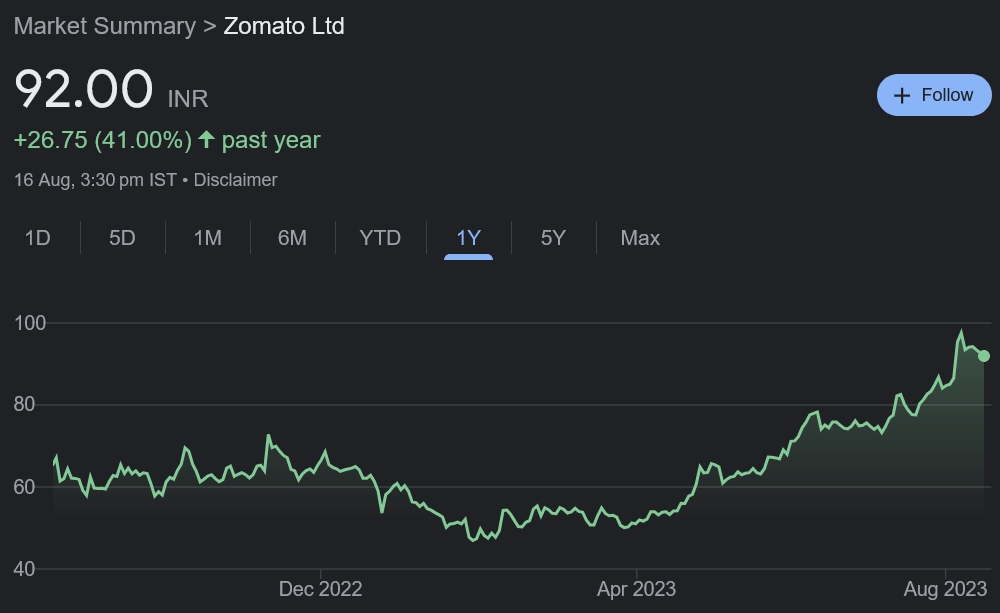Select the 5D time range tab
1000x613 pixels.
122,238
